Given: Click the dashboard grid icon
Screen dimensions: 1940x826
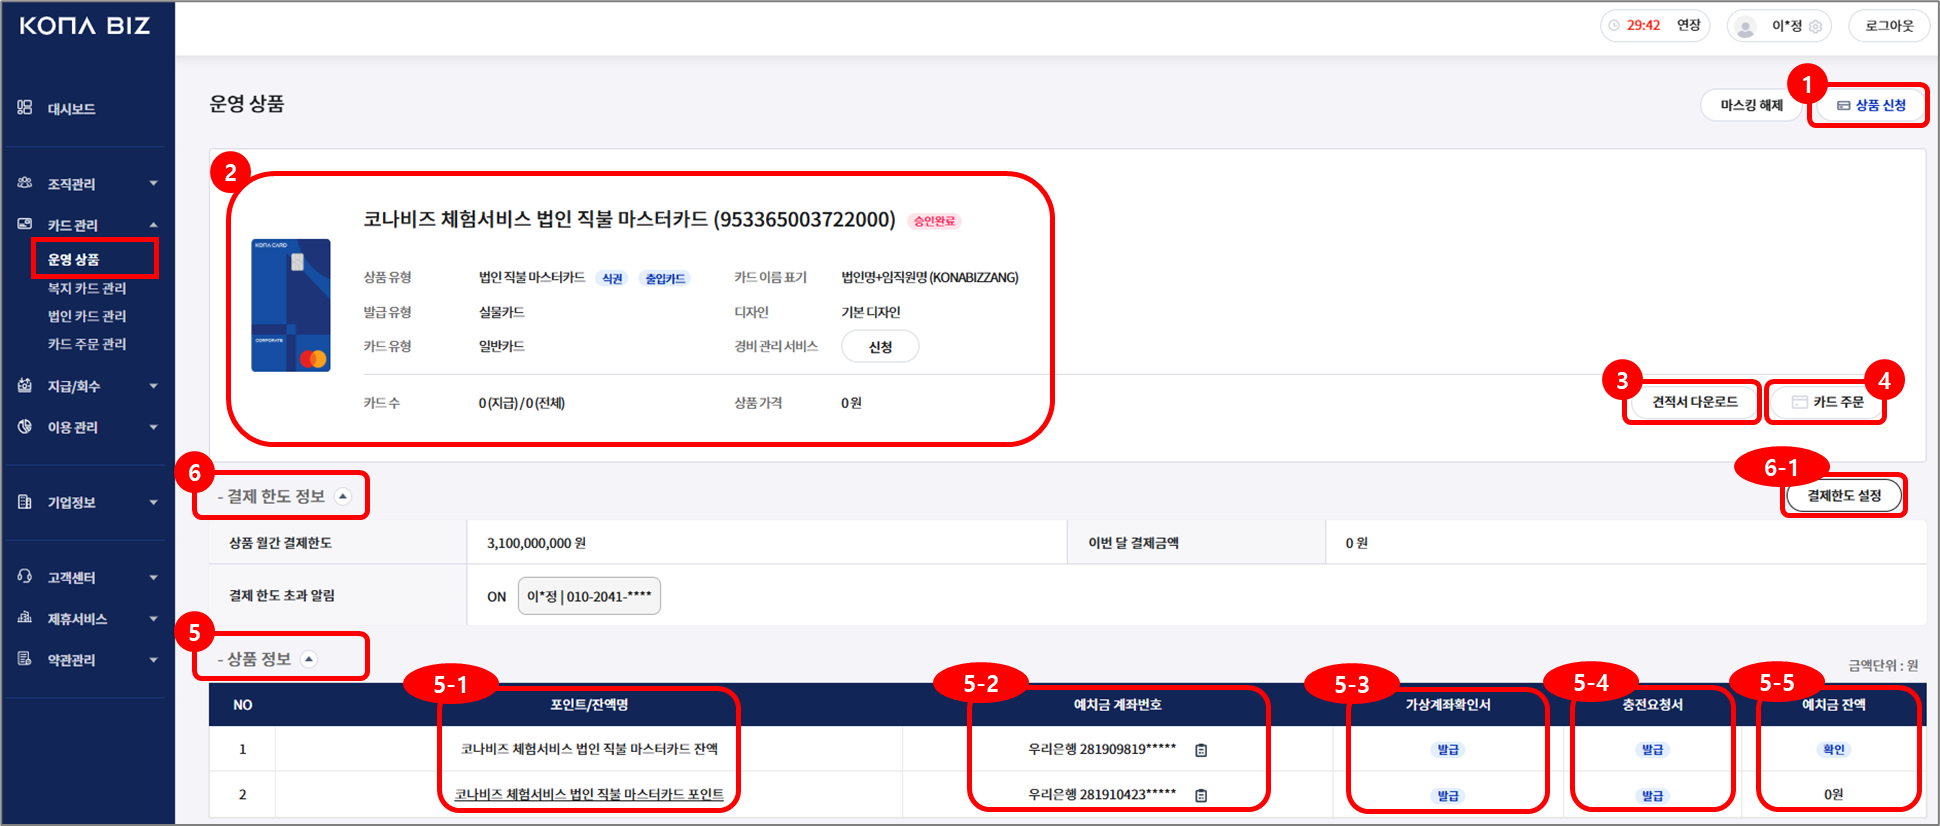Looking at the screenshot, I should coord(25,107).
